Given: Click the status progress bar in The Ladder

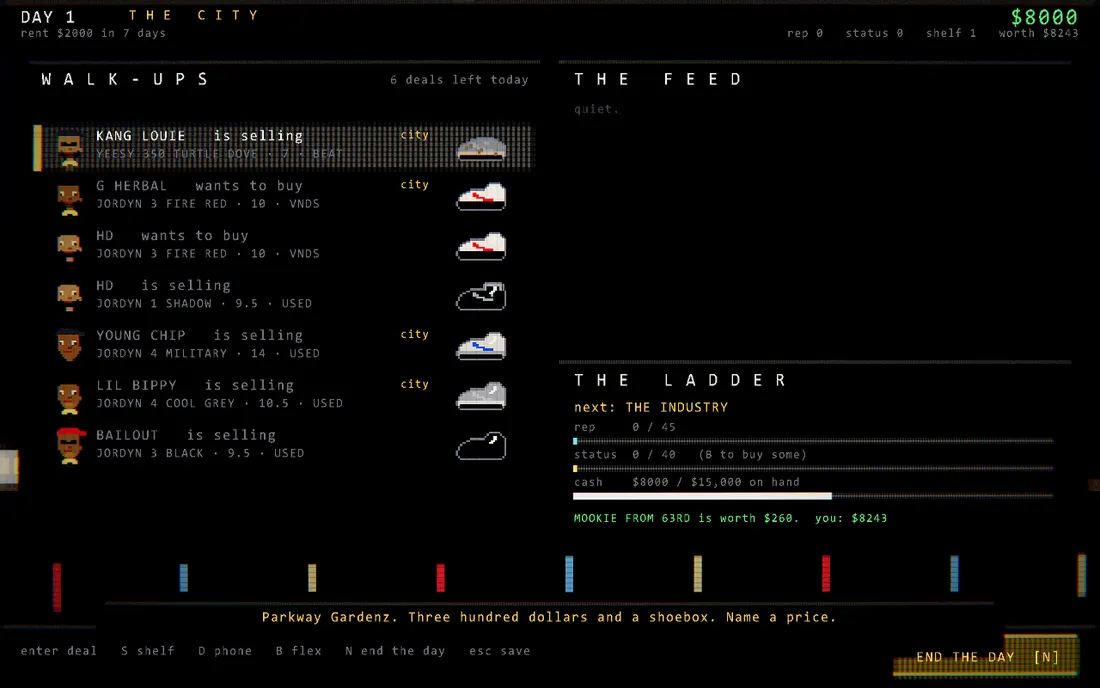Looking at the screenshot, I should click(813, 468).
